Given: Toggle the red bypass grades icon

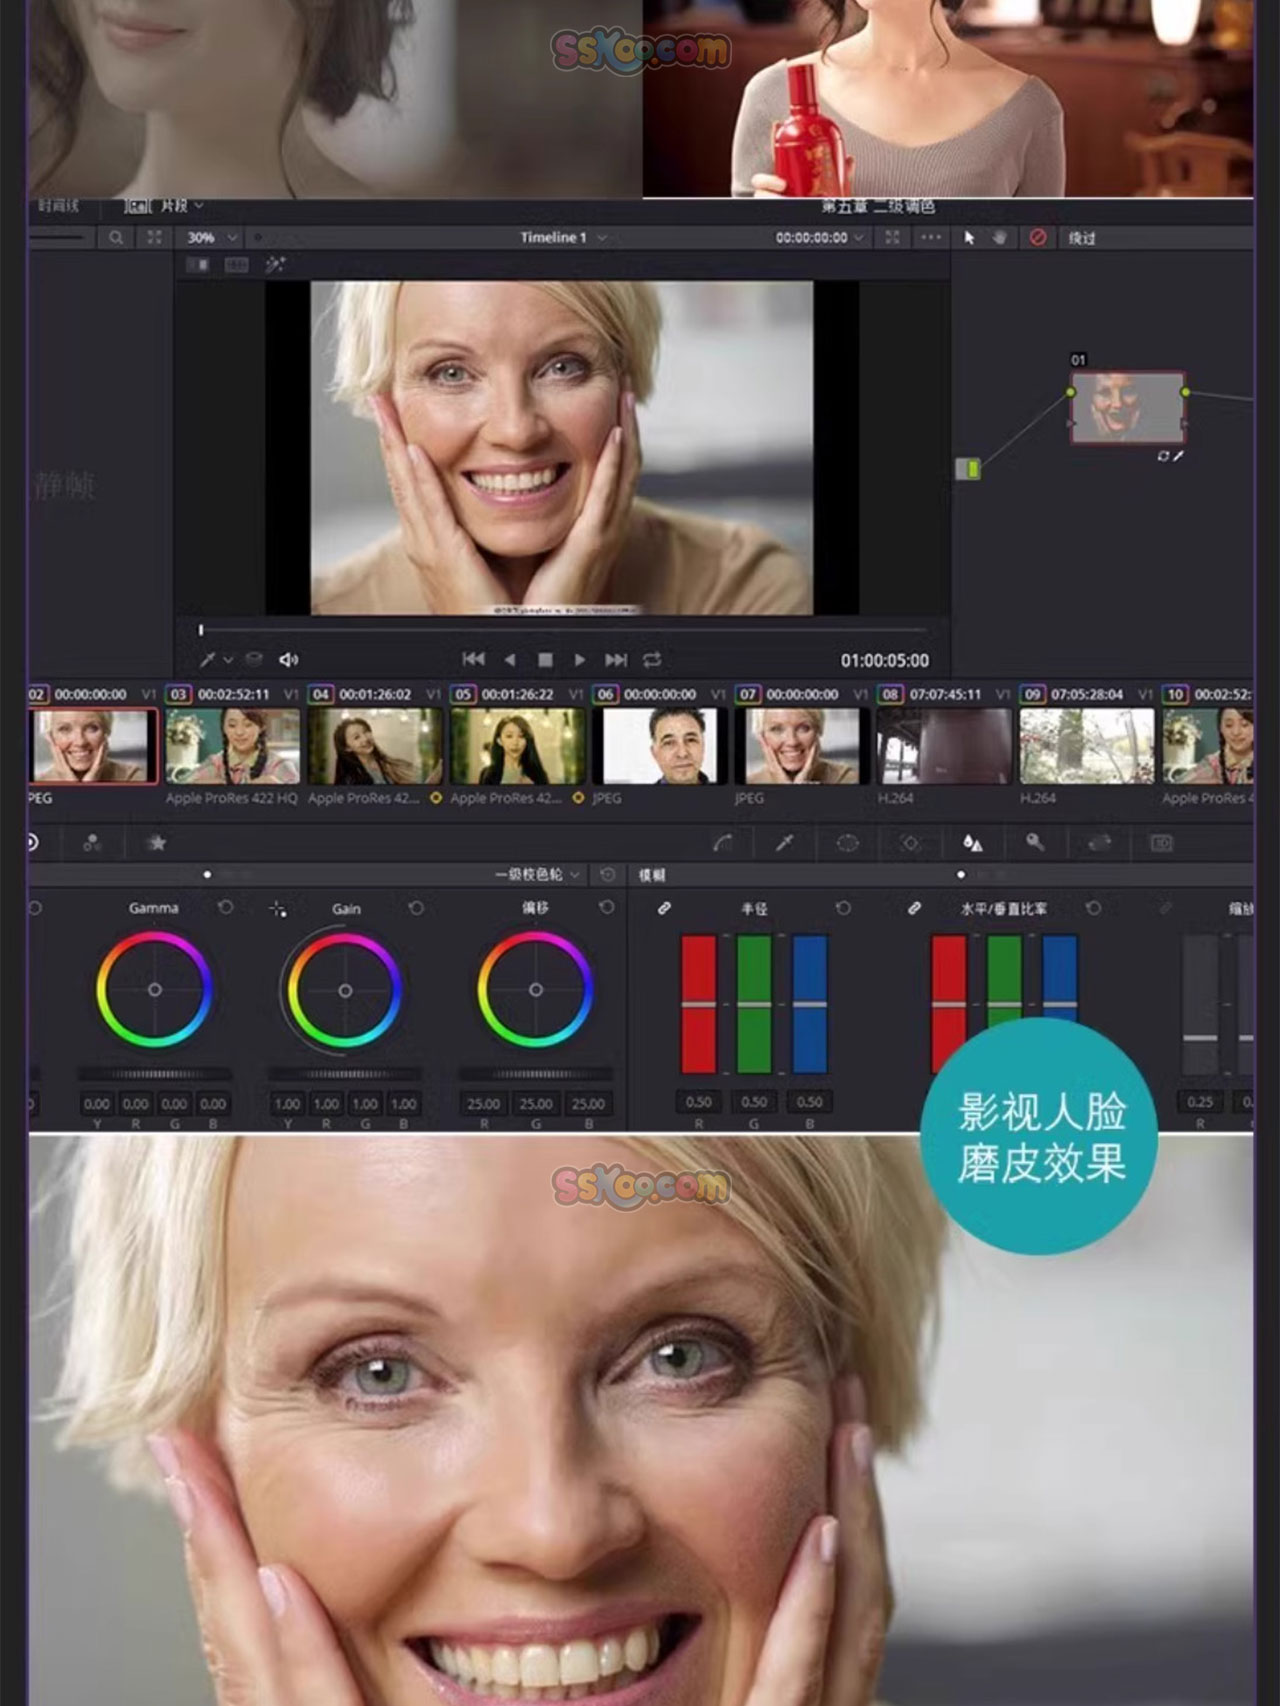Looking at the screenshot, I should click(1038, 238).
